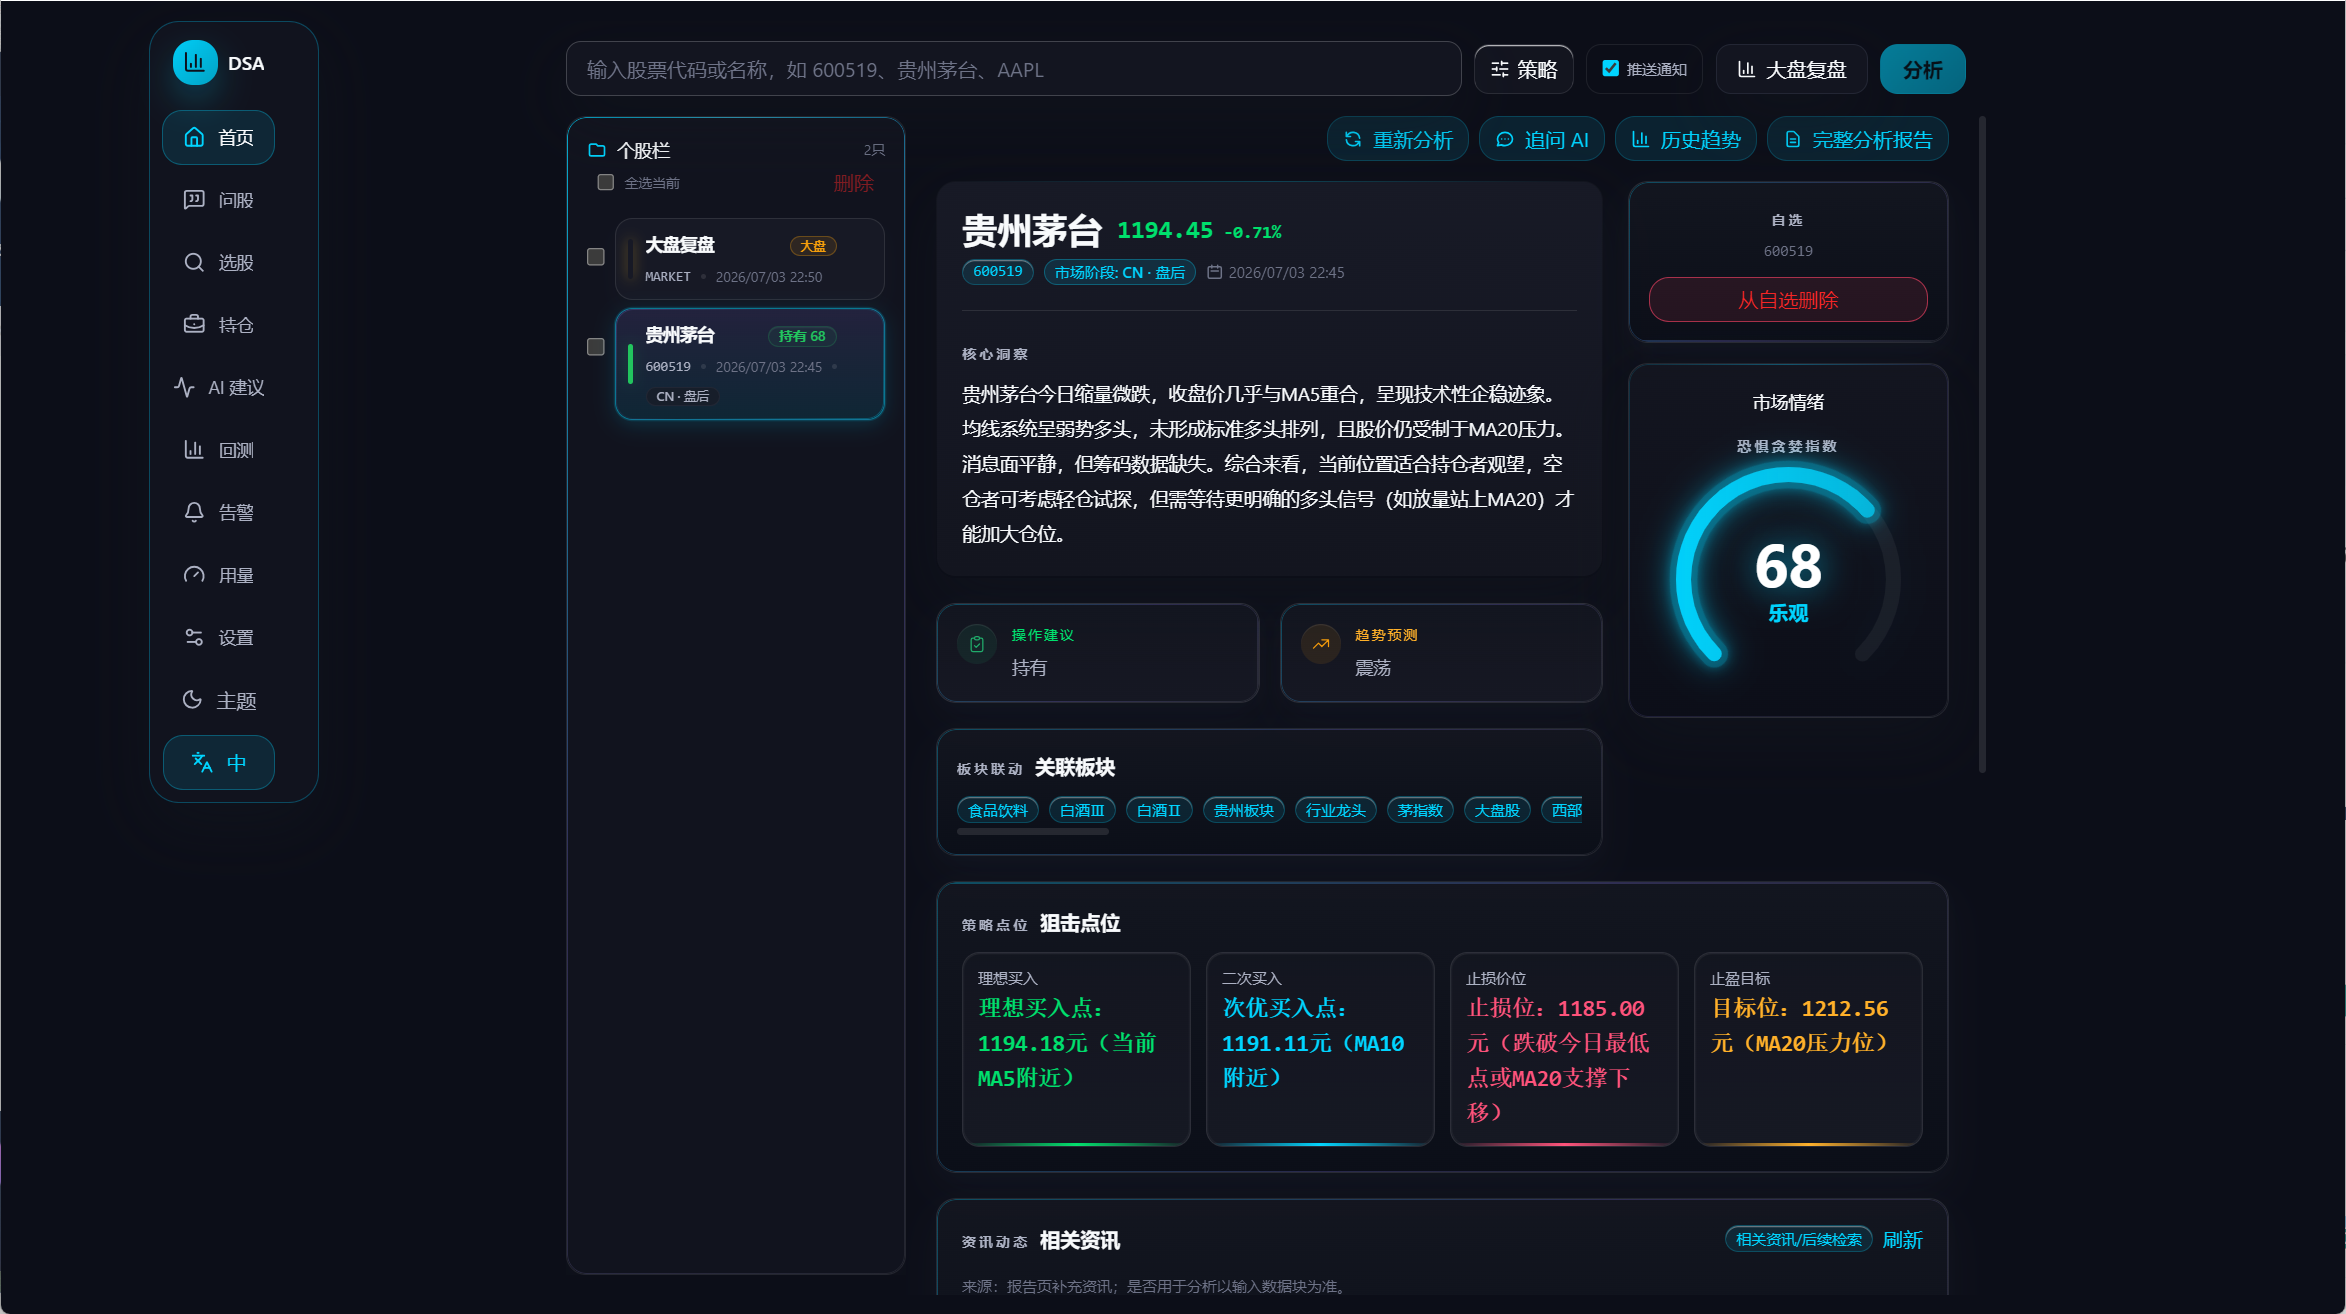Select the 大盘股 sector tag
The height and width of the screenshot is (1314, 2346).
pos(1497,810)
